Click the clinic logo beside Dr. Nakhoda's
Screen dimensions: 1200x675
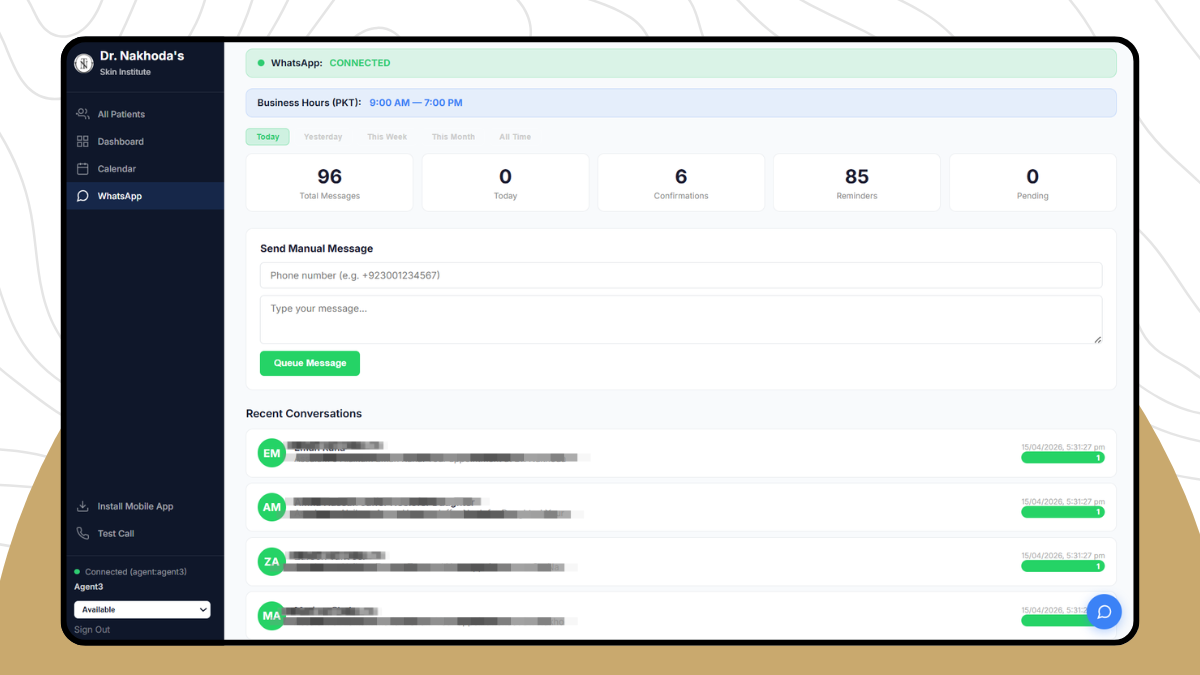point(84,63)
